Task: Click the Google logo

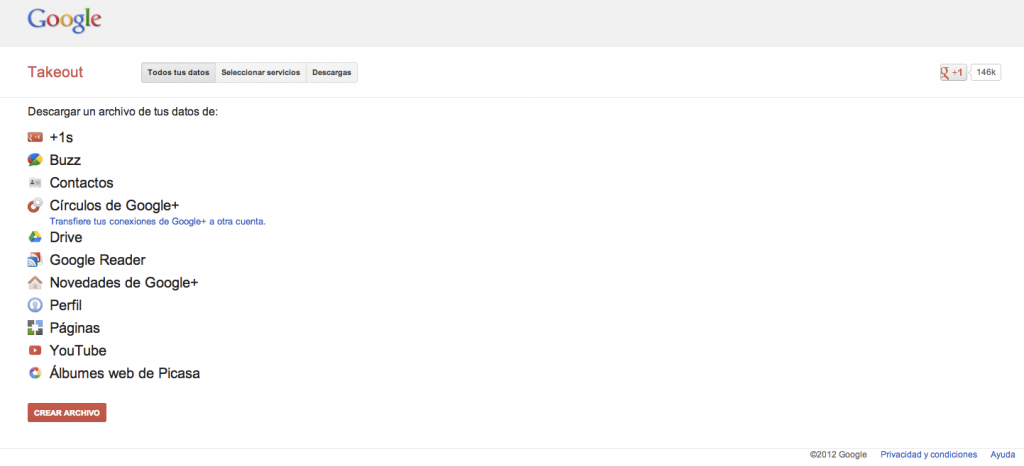Action: click(64, 21)
